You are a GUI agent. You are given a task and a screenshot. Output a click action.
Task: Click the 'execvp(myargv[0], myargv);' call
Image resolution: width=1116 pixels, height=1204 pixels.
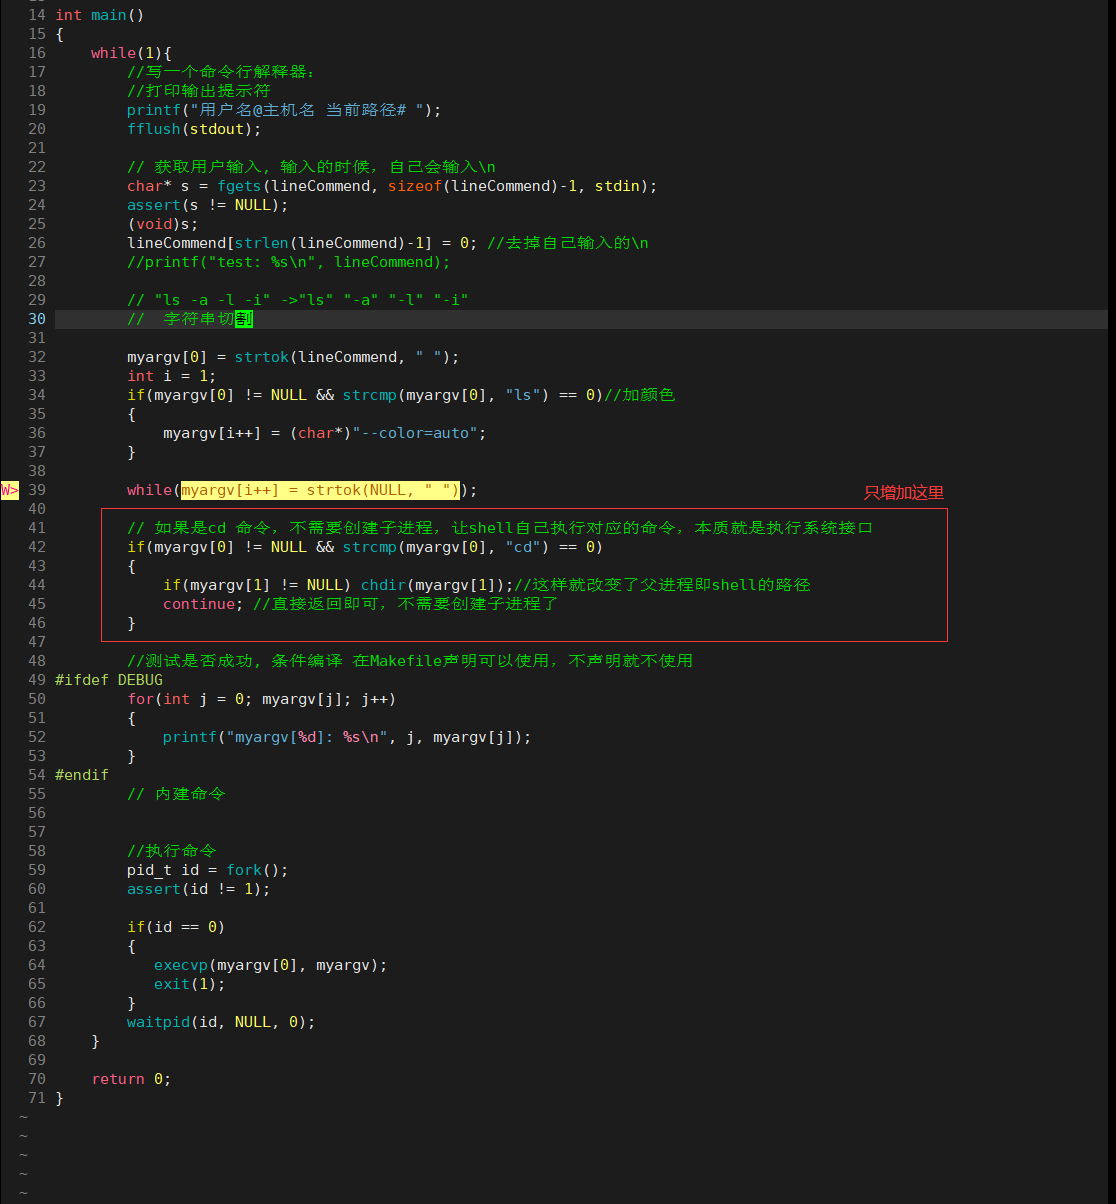[x=270, y=965]
